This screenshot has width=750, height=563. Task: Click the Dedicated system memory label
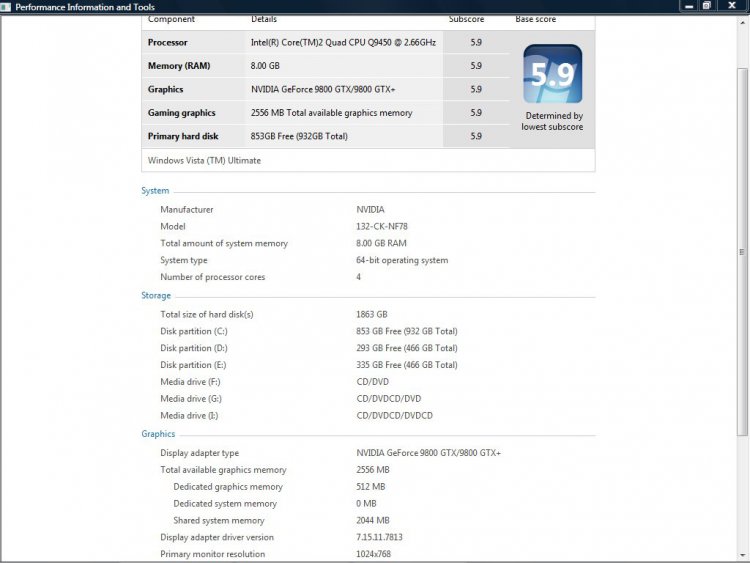tap(225, 504)
